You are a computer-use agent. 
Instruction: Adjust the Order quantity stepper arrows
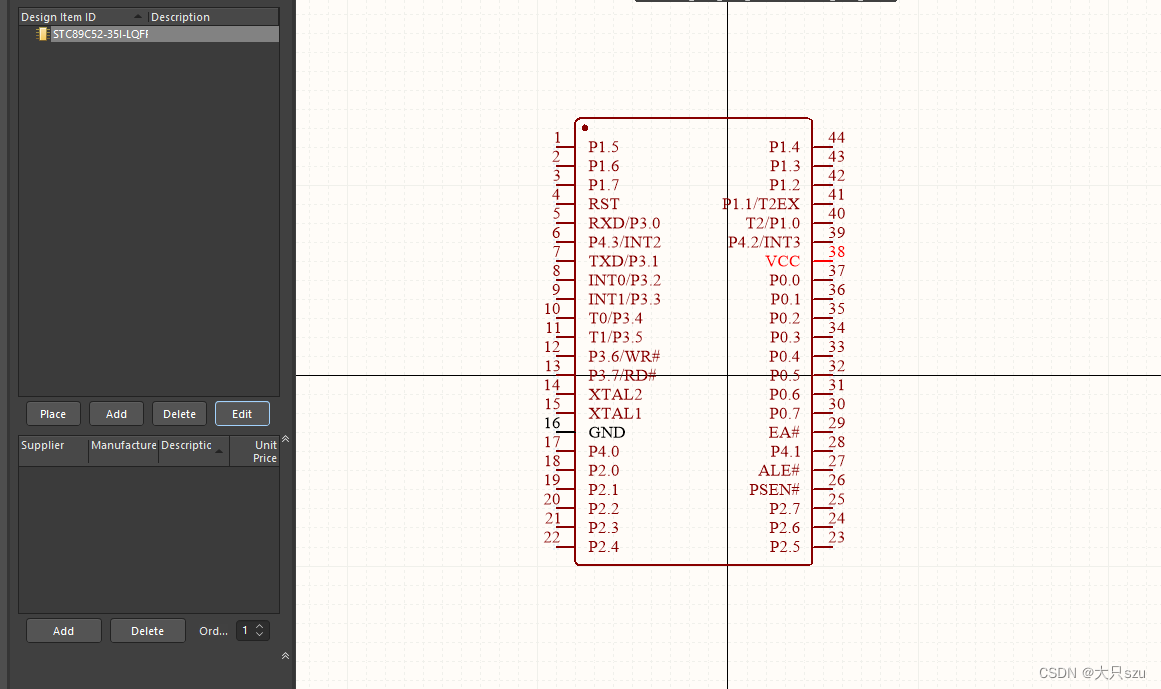coord(259,631)
